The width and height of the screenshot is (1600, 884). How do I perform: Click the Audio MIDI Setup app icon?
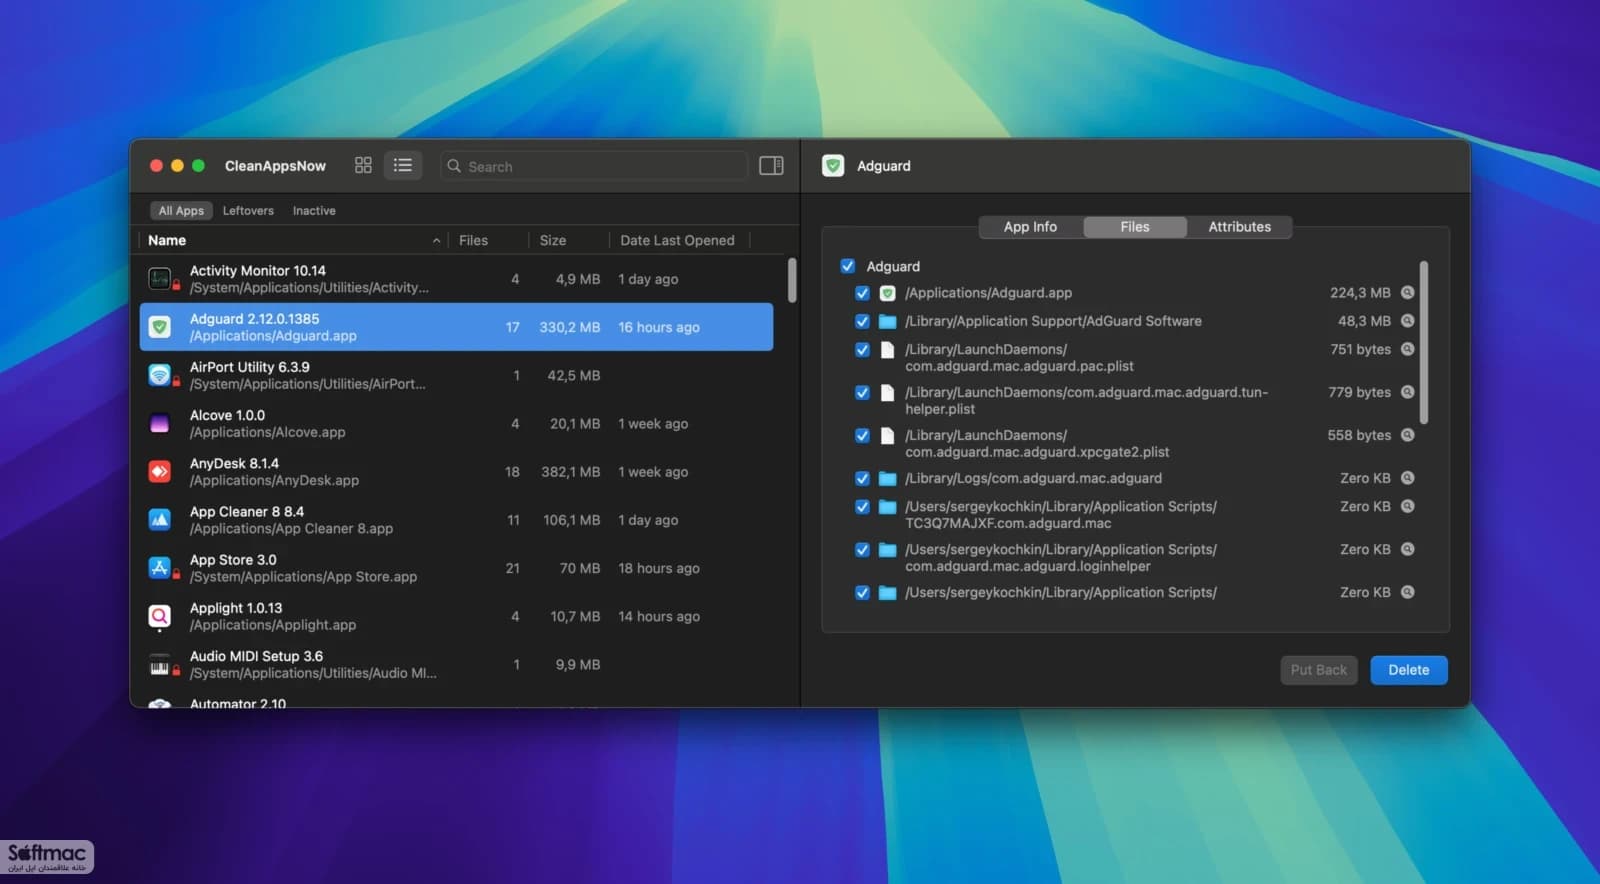click(x=160, y=665)
